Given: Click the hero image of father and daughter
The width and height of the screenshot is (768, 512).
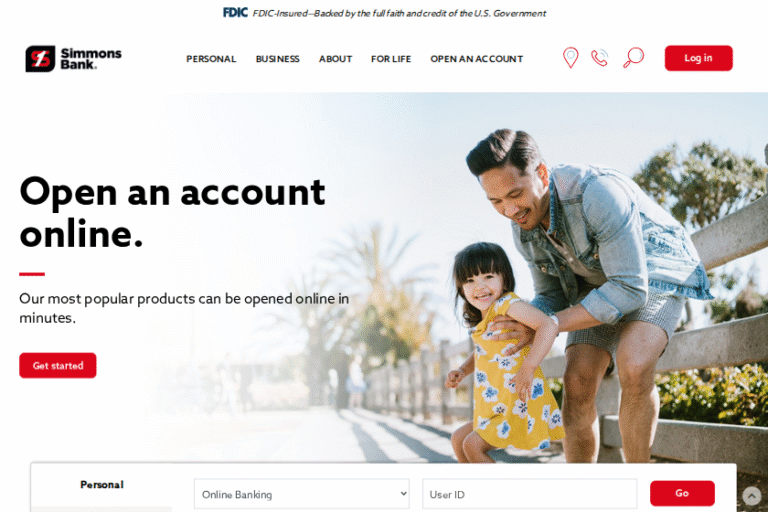Looking at the screenshot, I should tap(563, 294).
